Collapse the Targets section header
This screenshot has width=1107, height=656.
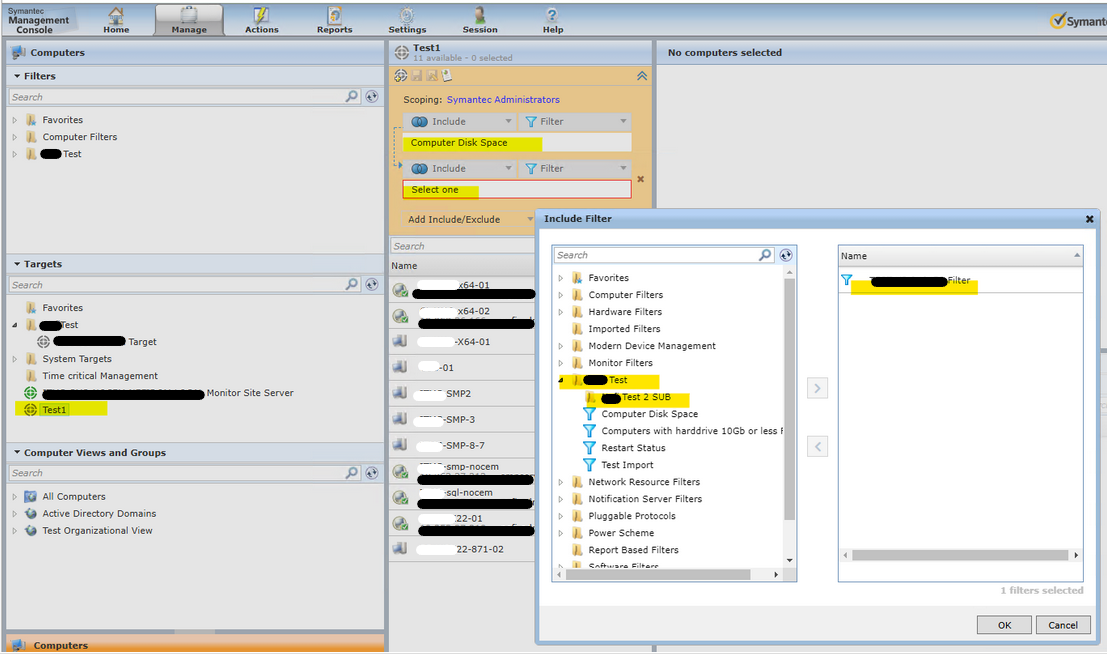(x=17, y=264)
